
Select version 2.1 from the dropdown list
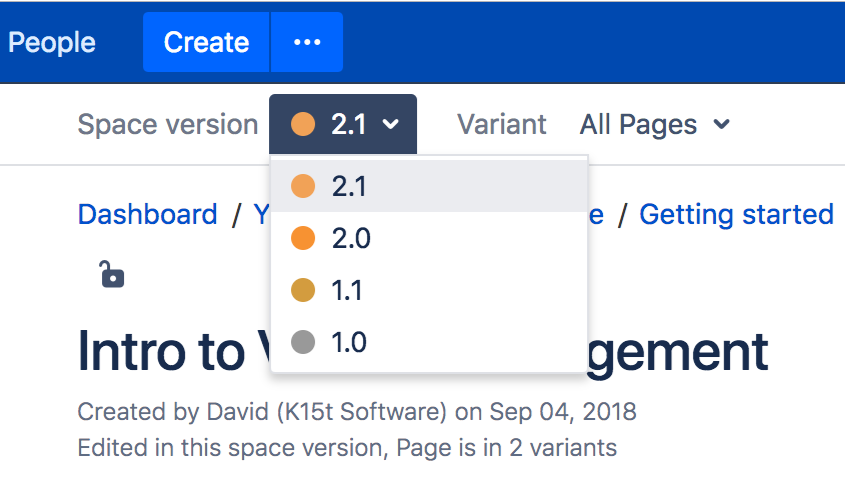click(x=350, y=186)
